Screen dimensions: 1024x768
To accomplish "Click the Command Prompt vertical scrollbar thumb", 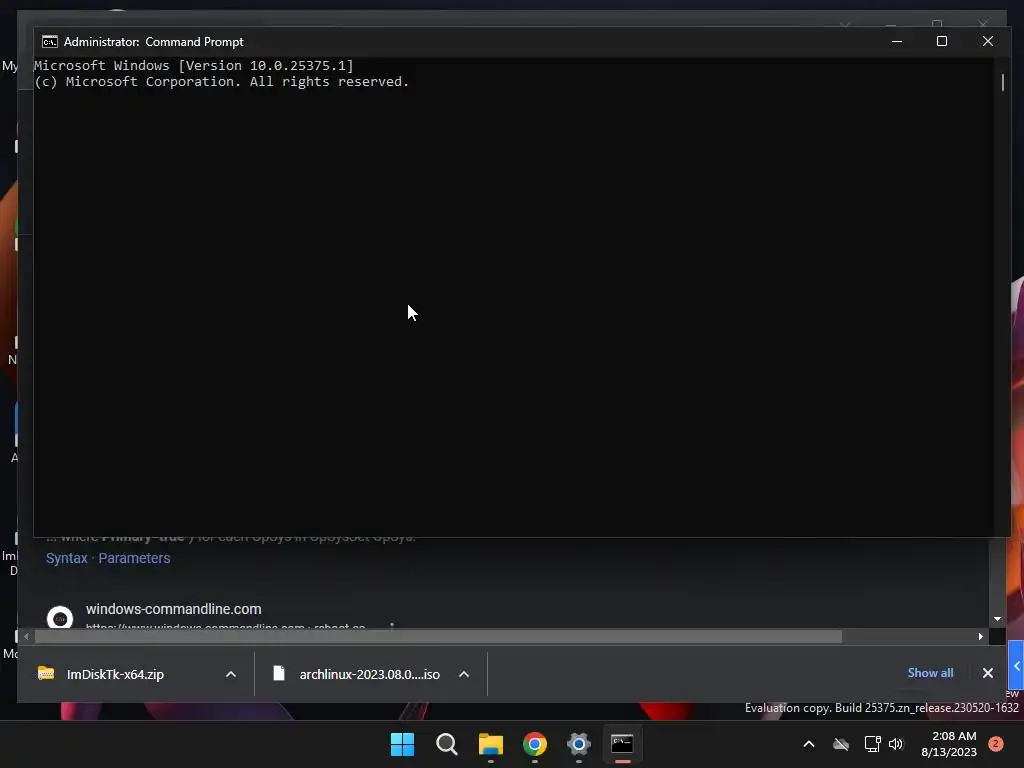I will point(1003,82).
